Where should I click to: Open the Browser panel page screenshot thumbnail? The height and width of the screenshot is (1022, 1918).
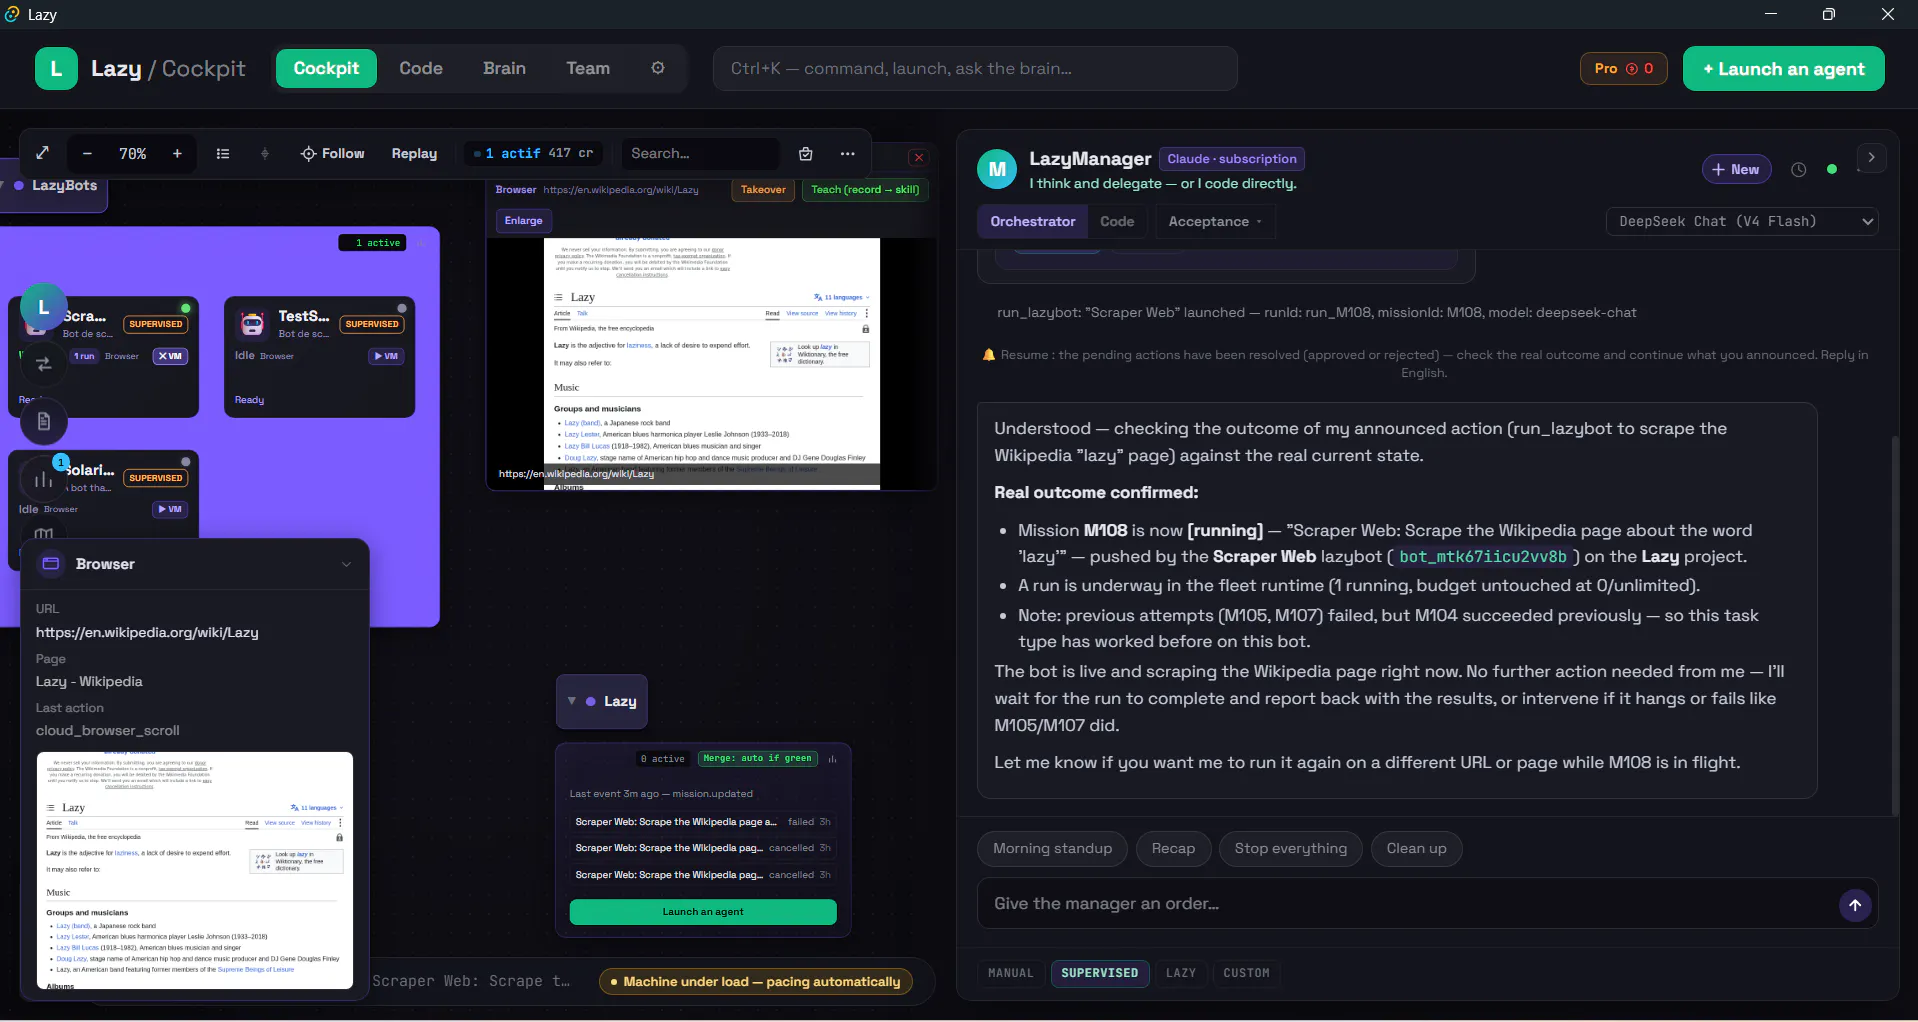click(195, 870)
